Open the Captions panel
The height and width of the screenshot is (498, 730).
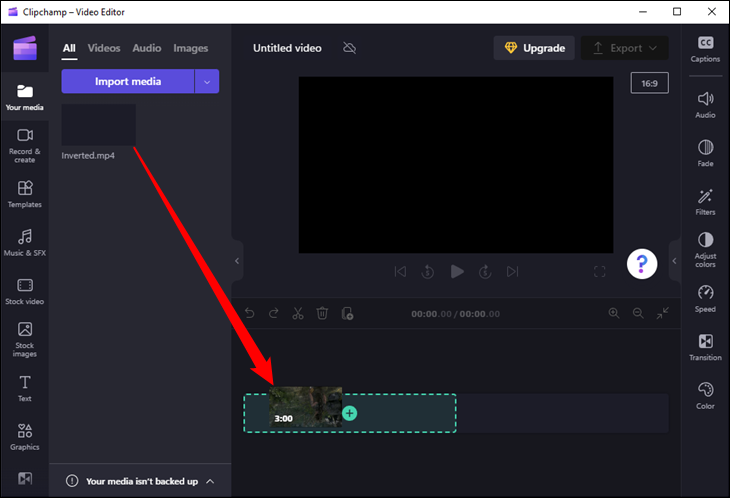click(705, 48)
